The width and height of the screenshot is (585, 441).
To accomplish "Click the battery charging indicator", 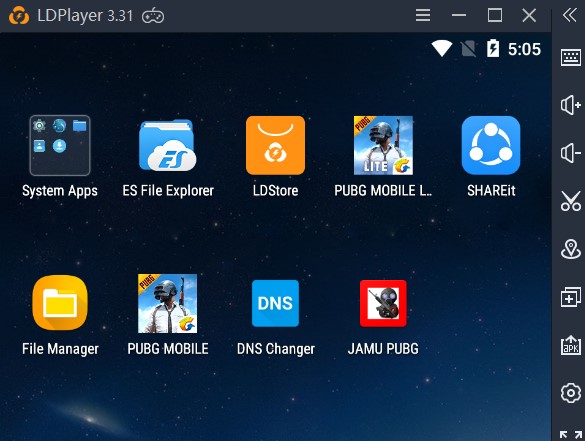I will coord(493,48).
